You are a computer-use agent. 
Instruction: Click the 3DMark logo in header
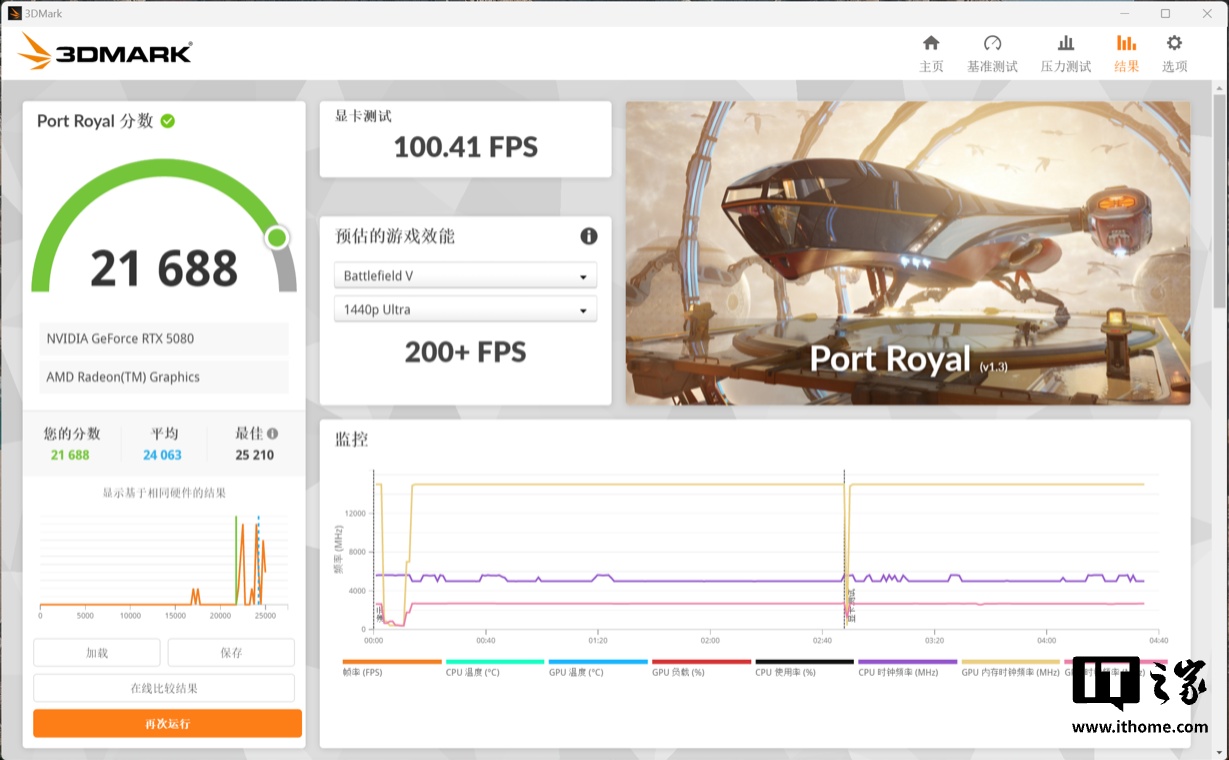[x=105, y=52]
